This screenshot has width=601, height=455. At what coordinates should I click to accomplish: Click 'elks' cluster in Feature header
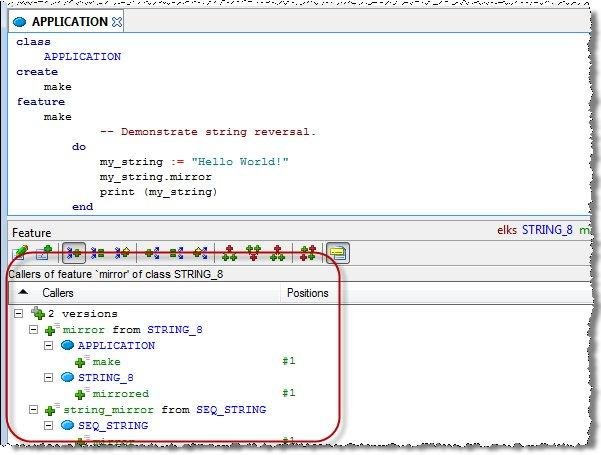507,230
